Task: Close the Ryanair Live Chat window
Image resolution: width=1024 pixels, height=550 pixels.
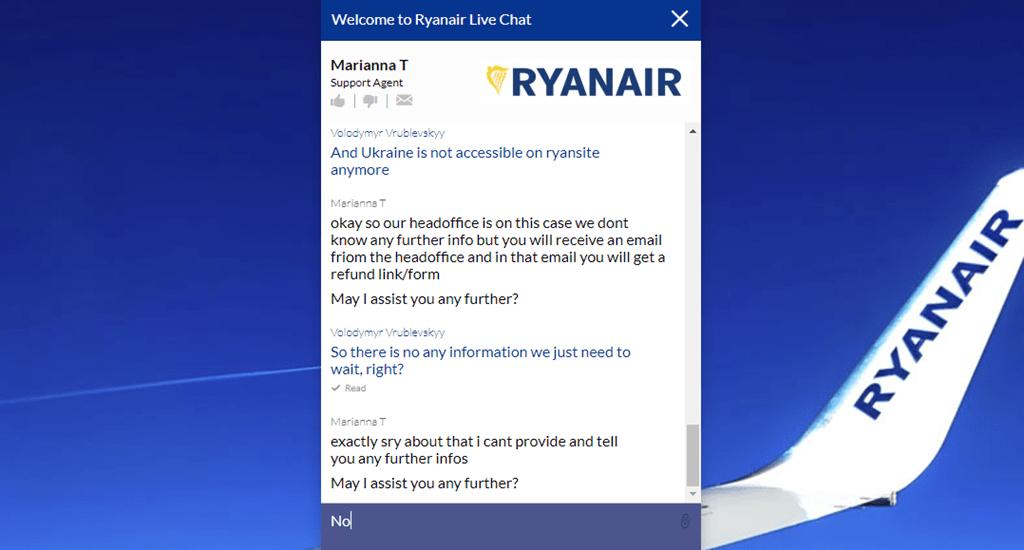Action: click(679, 19)
